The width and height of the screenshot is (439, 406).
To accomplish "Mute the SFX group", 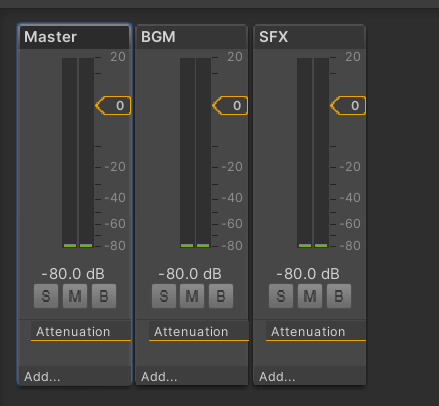I will point(310,296).
